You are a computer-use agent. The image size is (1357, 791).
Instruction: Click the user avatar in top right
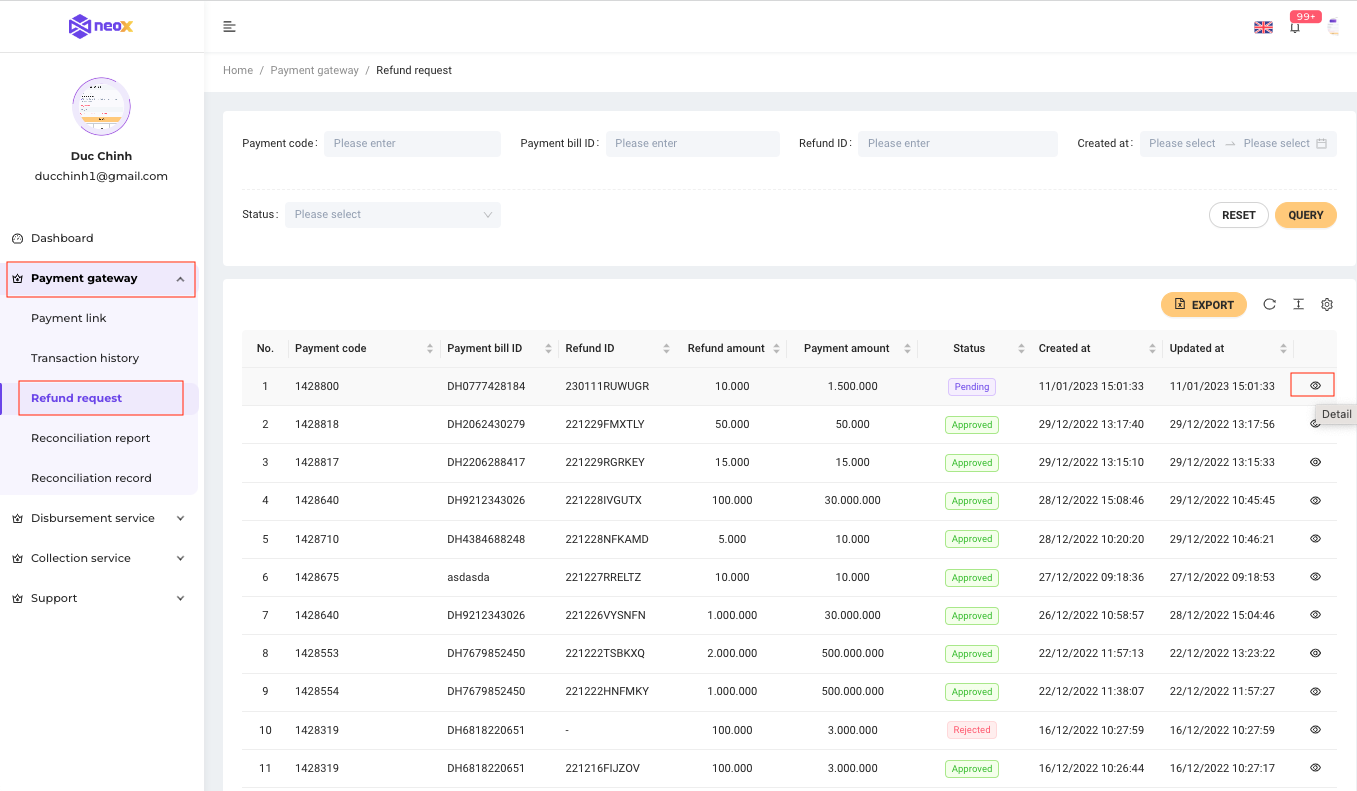pyautogui.click(x=1333, y=27)
